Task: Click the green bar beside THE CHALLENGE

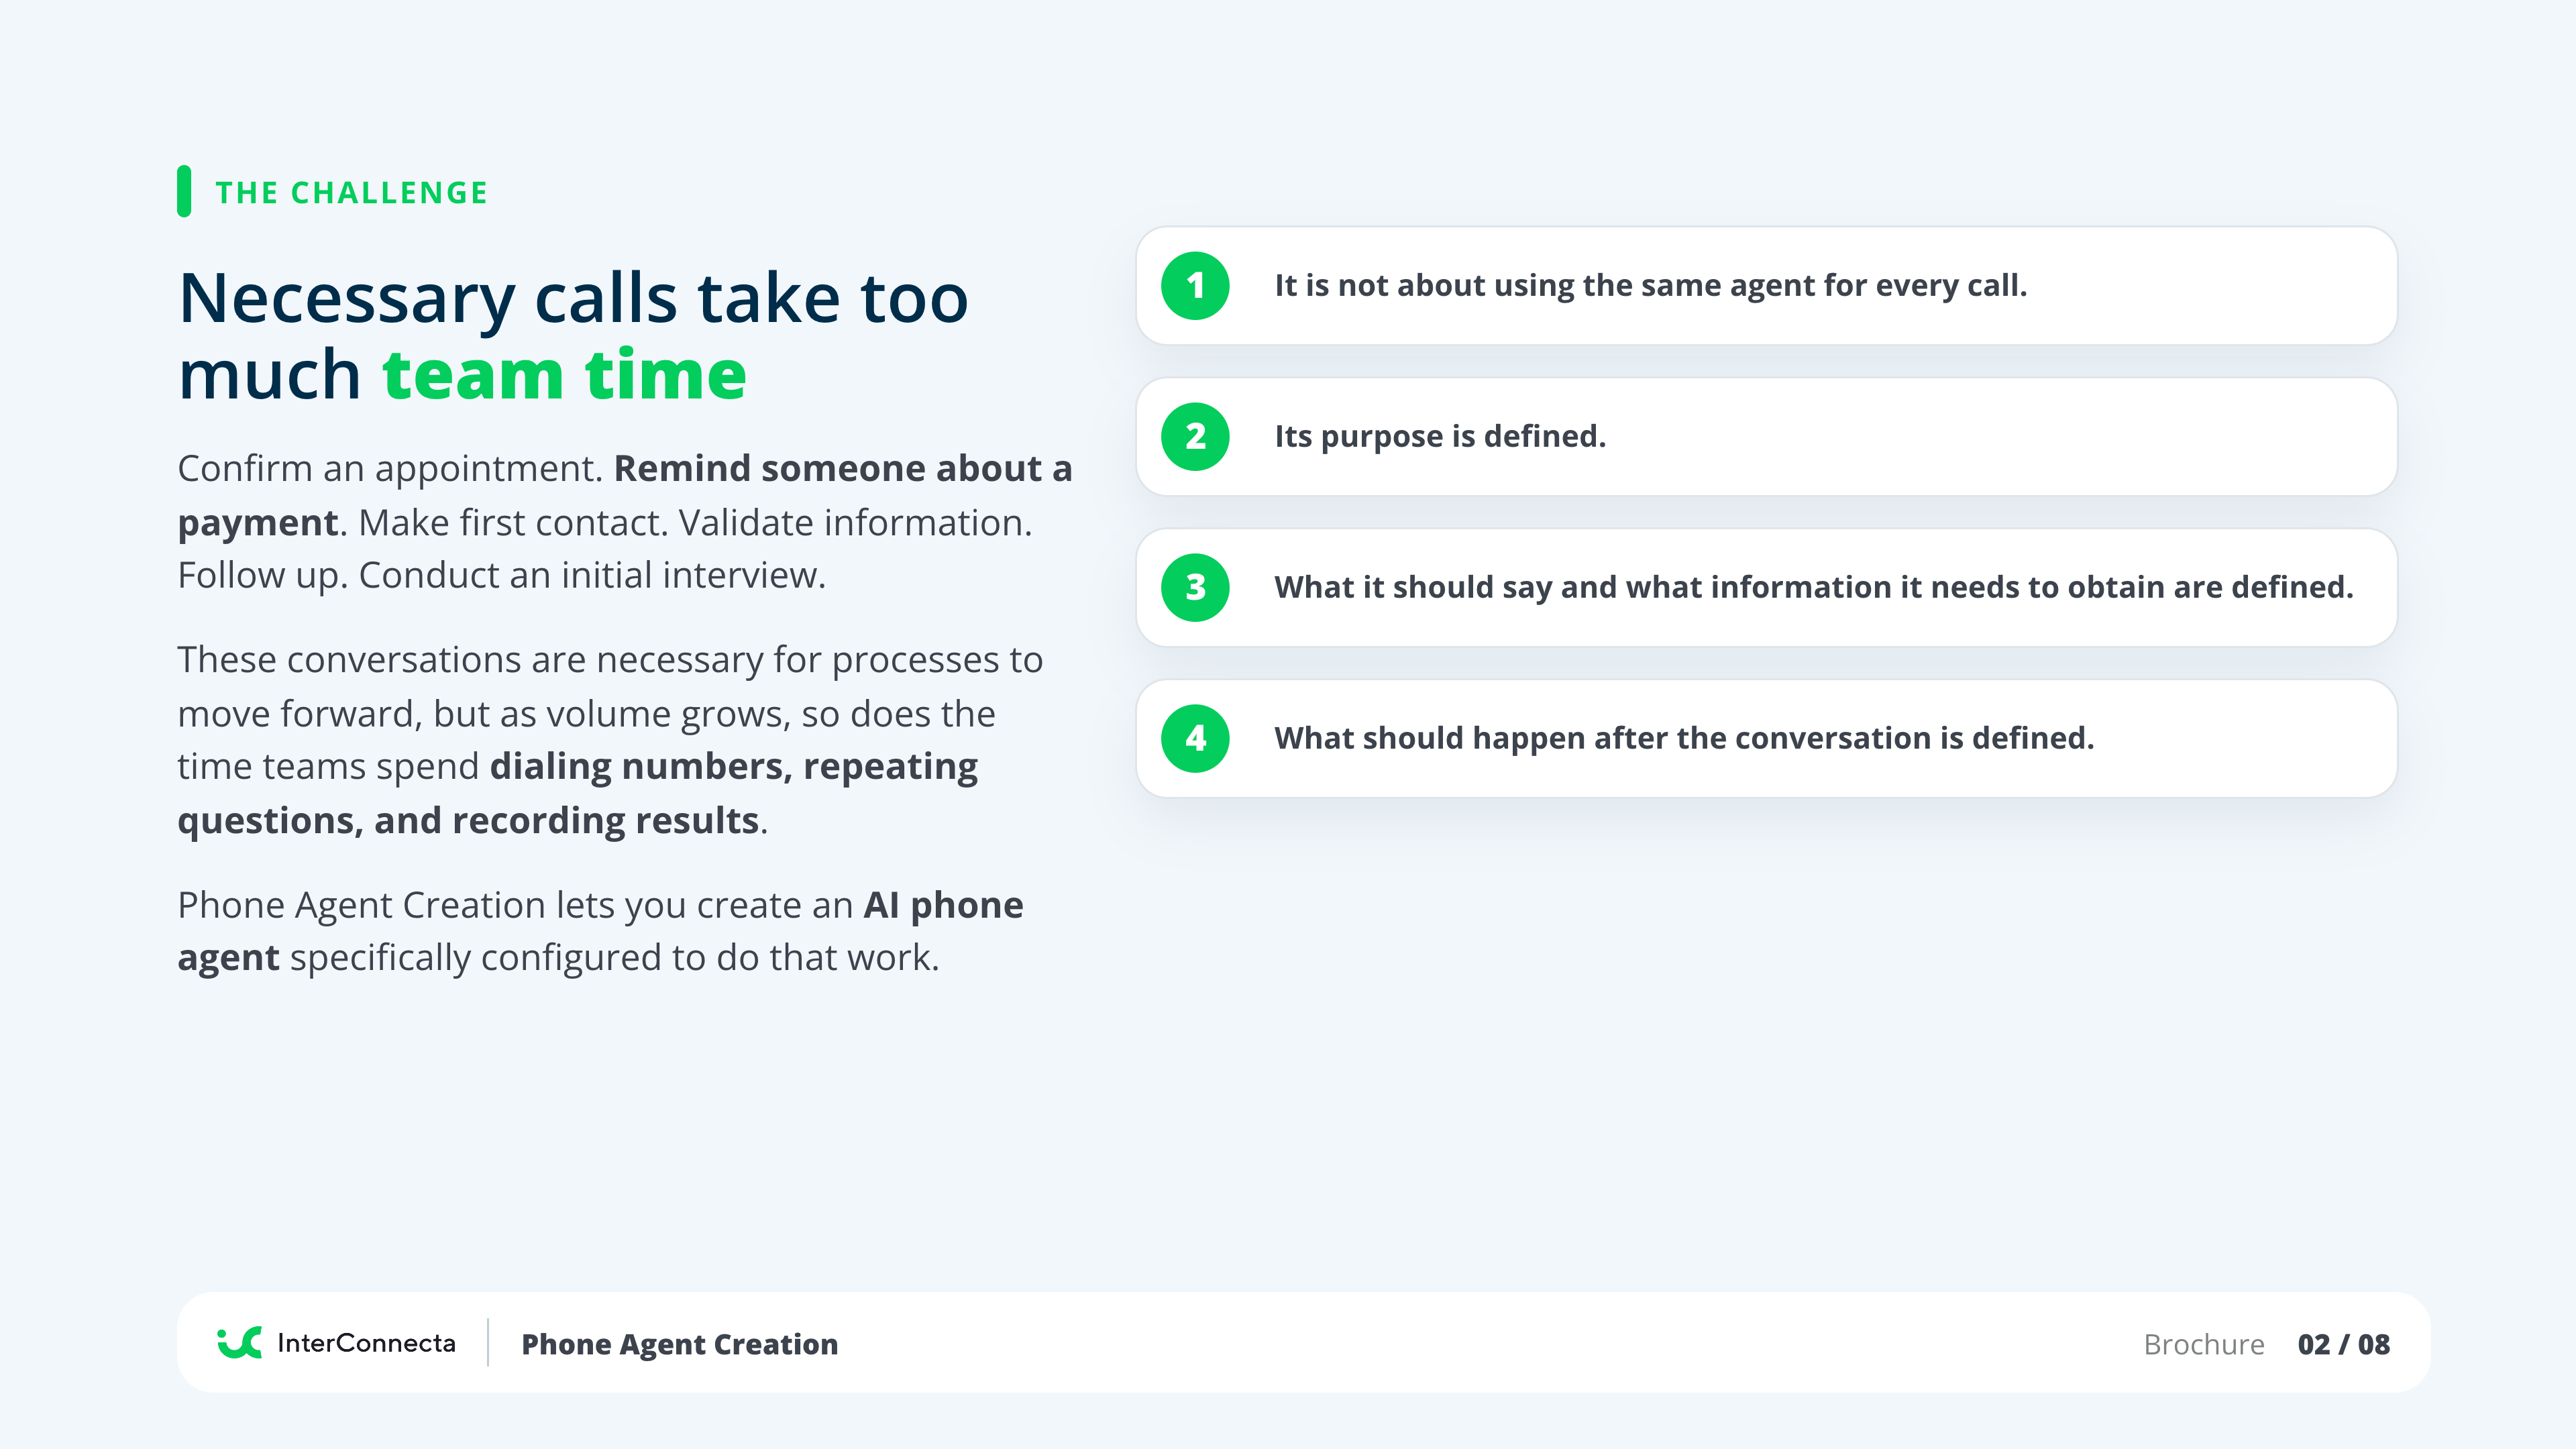Action: pos(184,191)
